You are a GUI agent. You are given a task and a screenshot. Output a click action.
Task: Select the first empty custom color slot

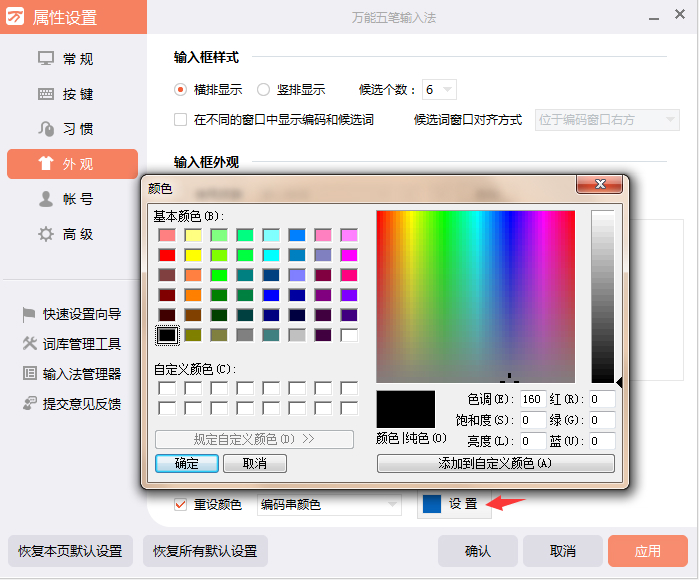coord(167,388)
